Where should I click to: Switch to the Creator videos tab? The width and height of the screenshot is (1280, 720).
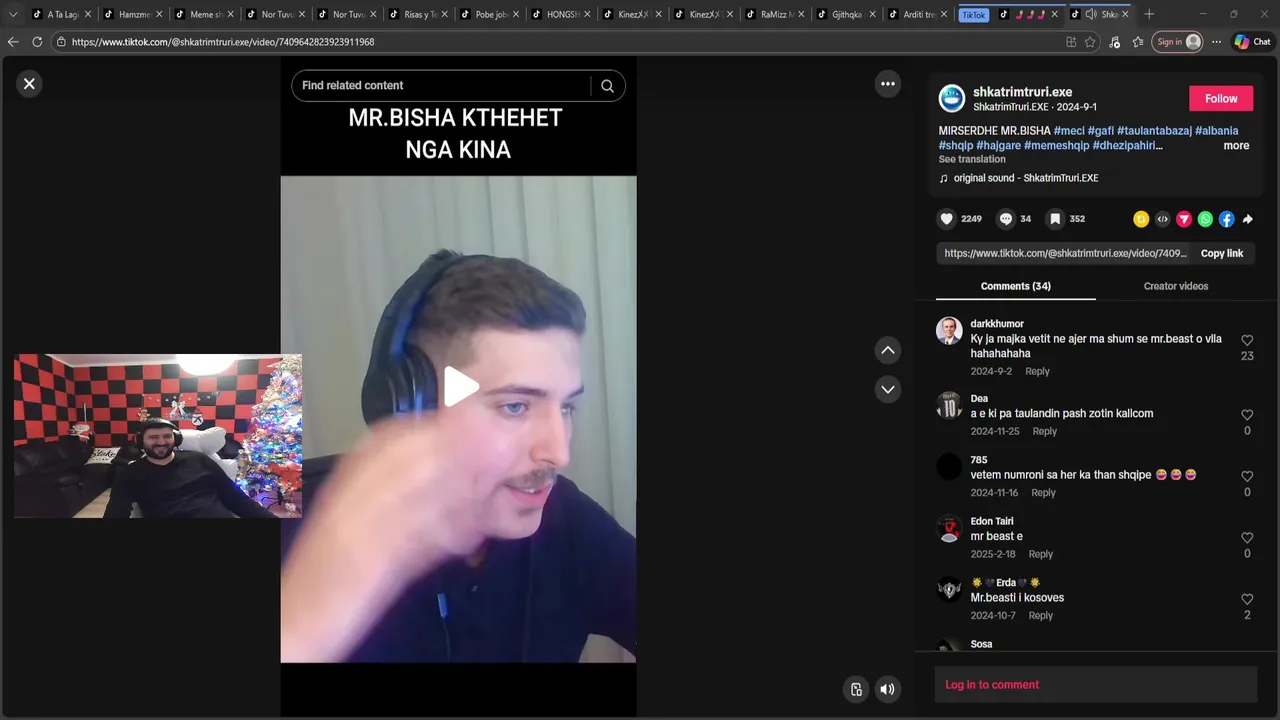tap(1176, 286)
